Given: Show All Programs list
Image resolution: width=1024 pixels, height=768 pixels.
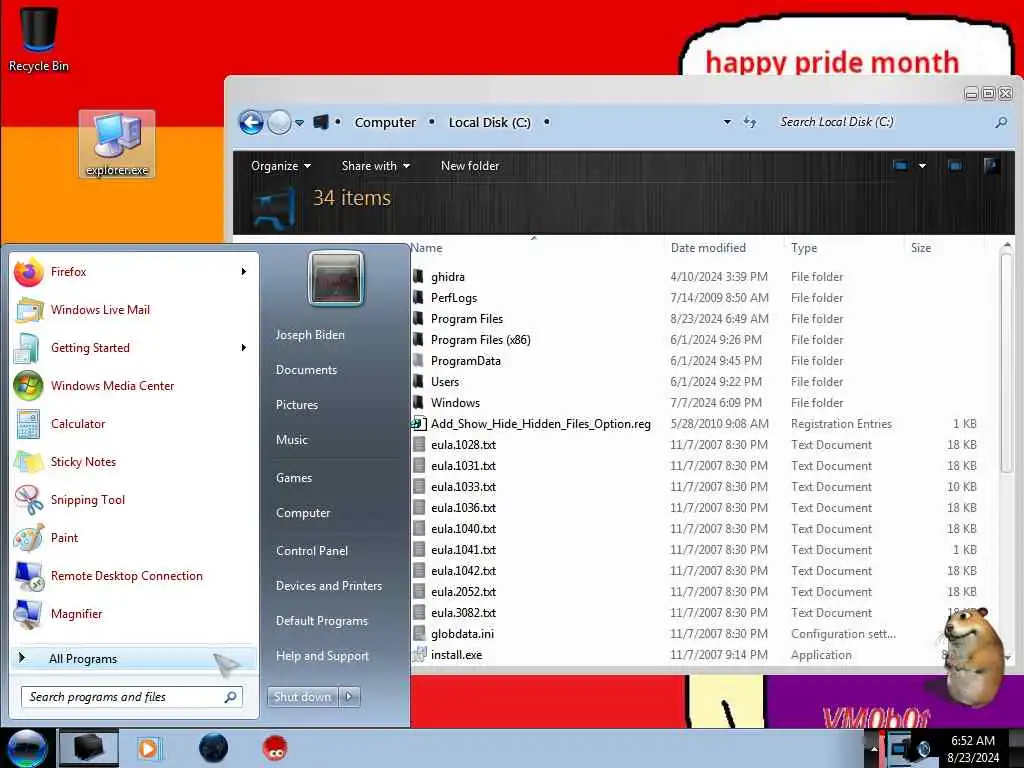Looking at the screenshot, I should click(134, 658).
